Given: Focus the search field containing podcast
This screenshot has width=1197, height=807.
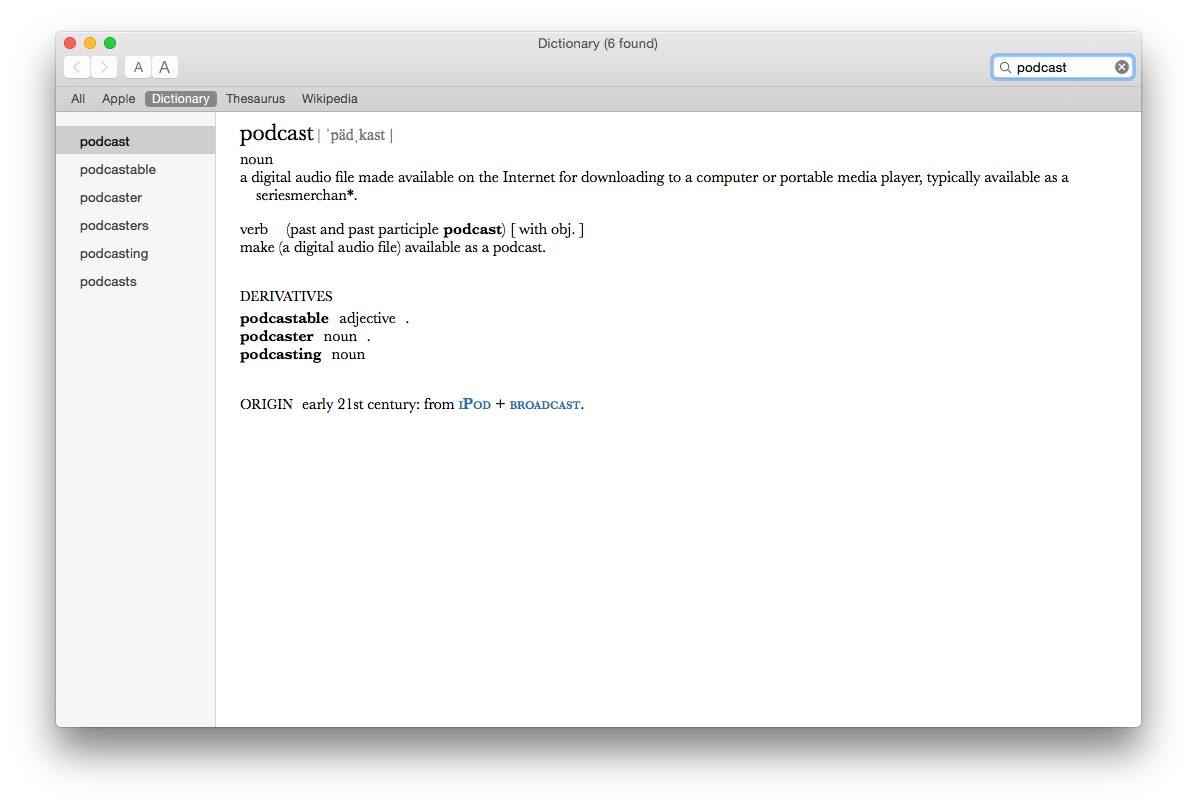Looking at the screenshot, I should 1063,67.
